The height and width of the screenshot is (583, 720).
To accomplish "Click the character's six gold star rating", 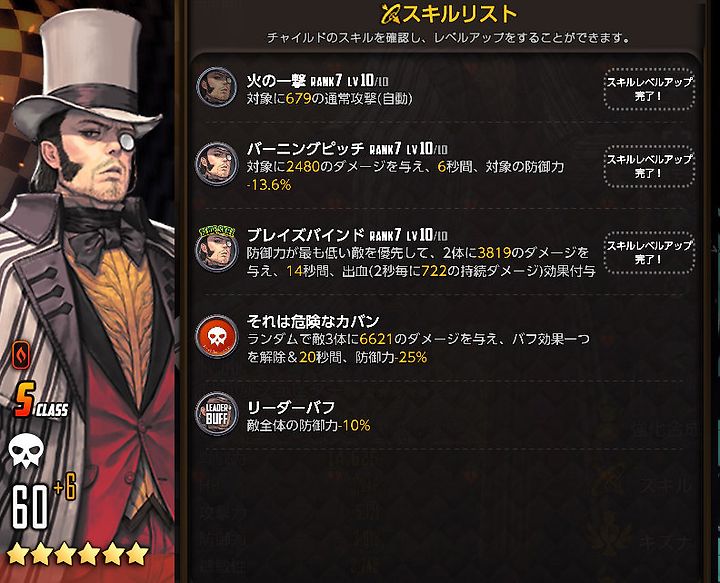I will coord(77,554).
